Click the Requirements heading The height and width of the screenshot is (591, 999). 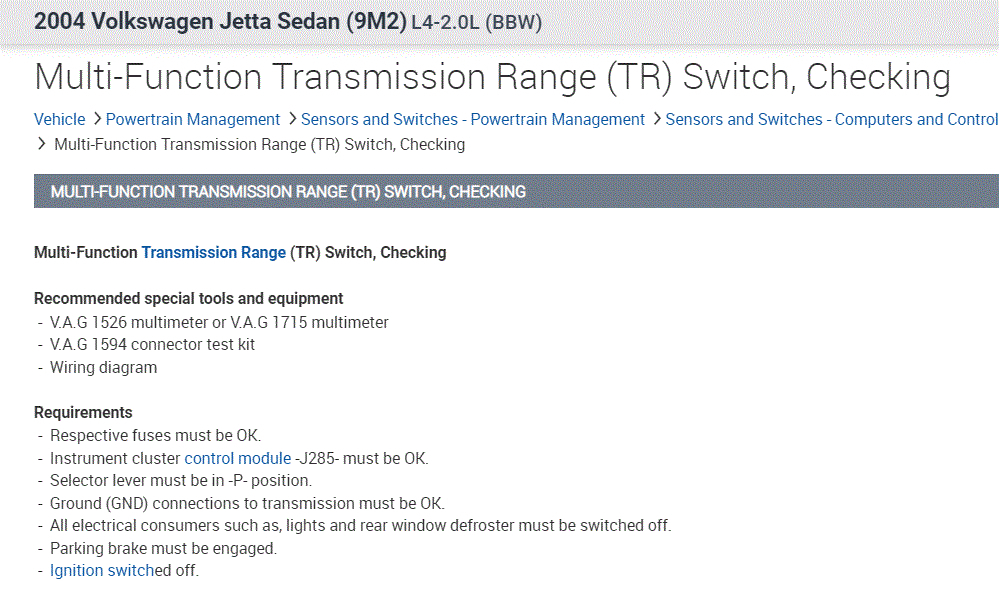coord(83,413)
